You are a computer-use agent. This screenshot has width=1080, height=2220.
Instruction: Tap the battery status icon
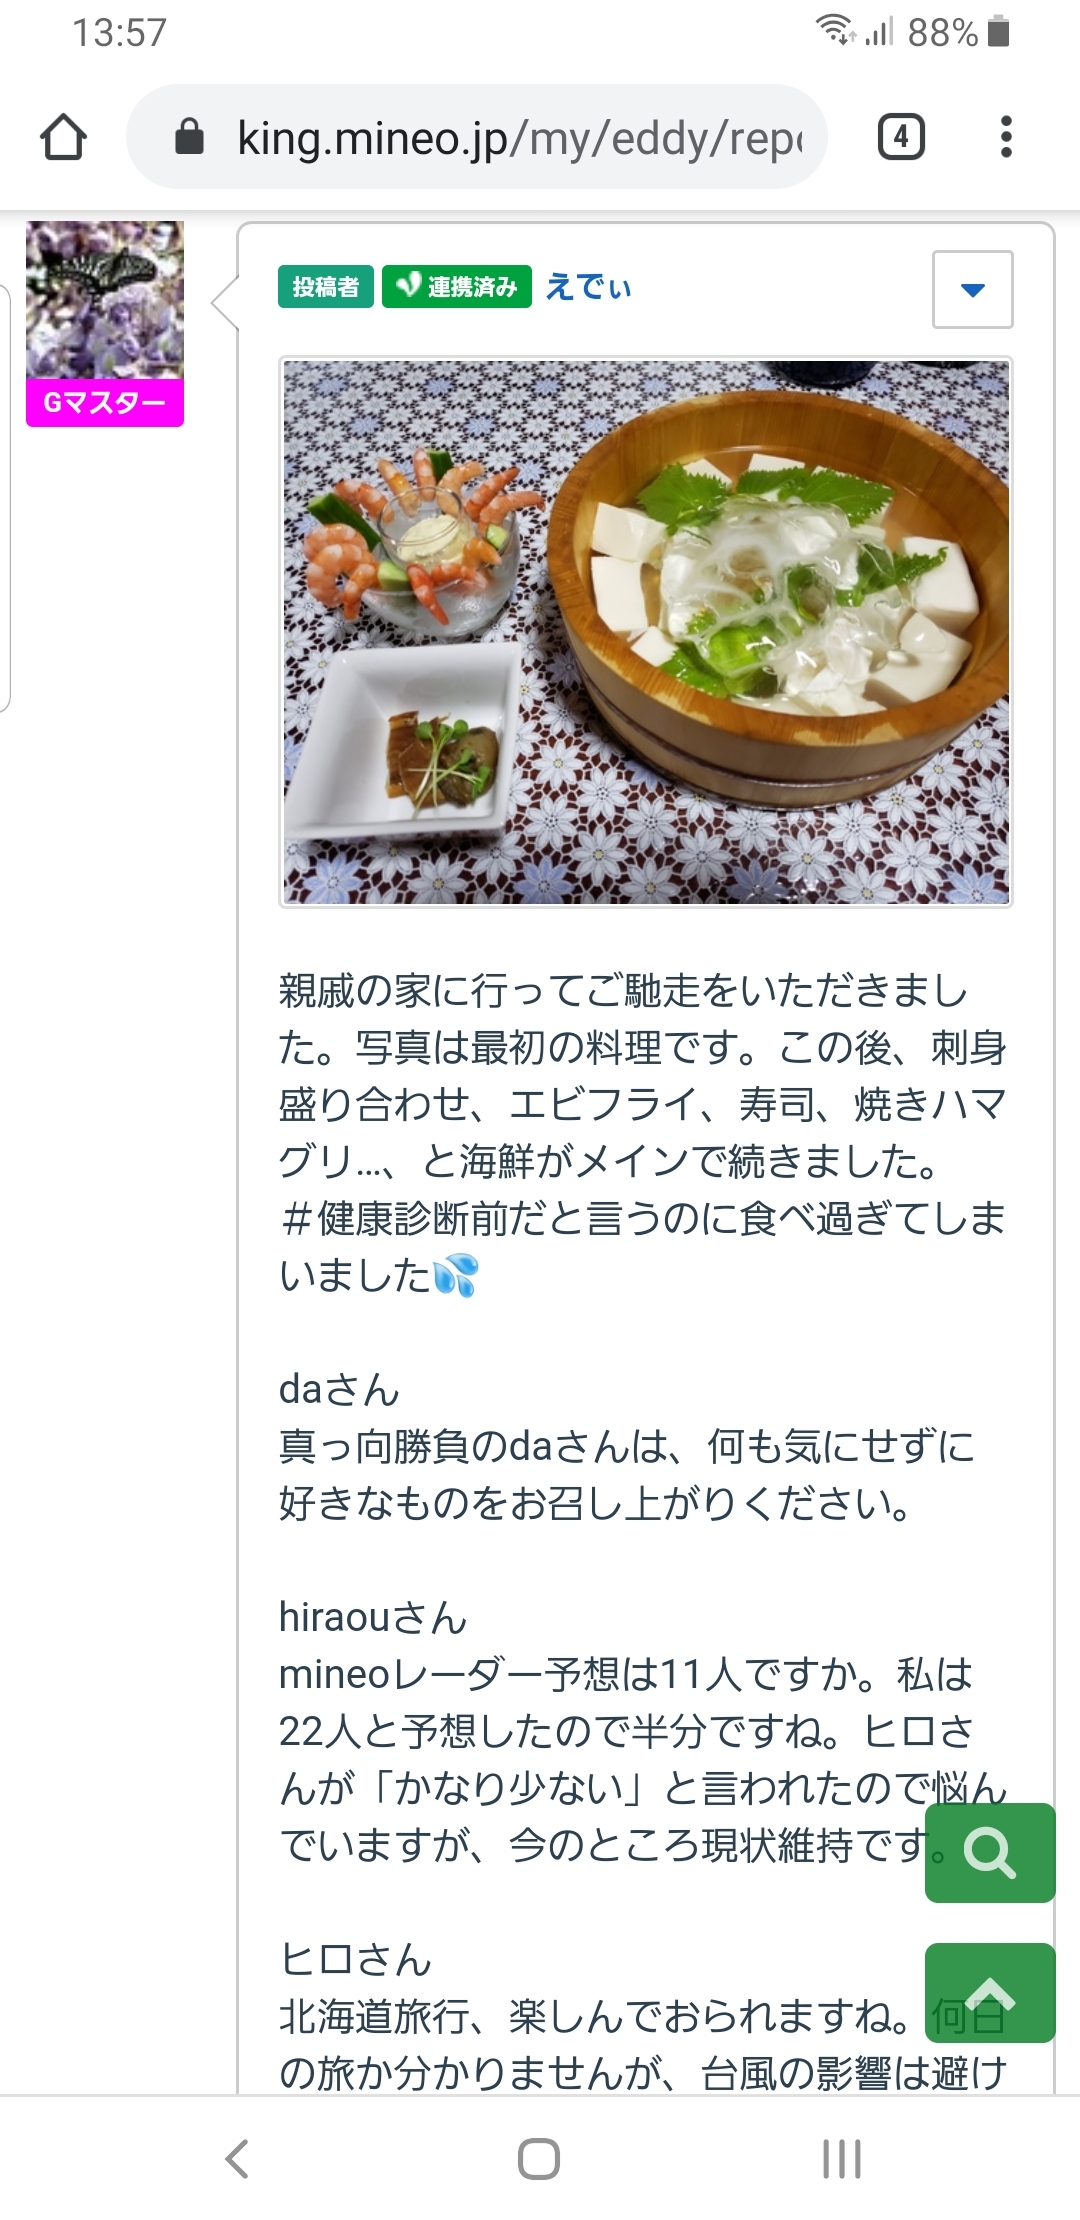pyautogui.click(x=998, y=32)
